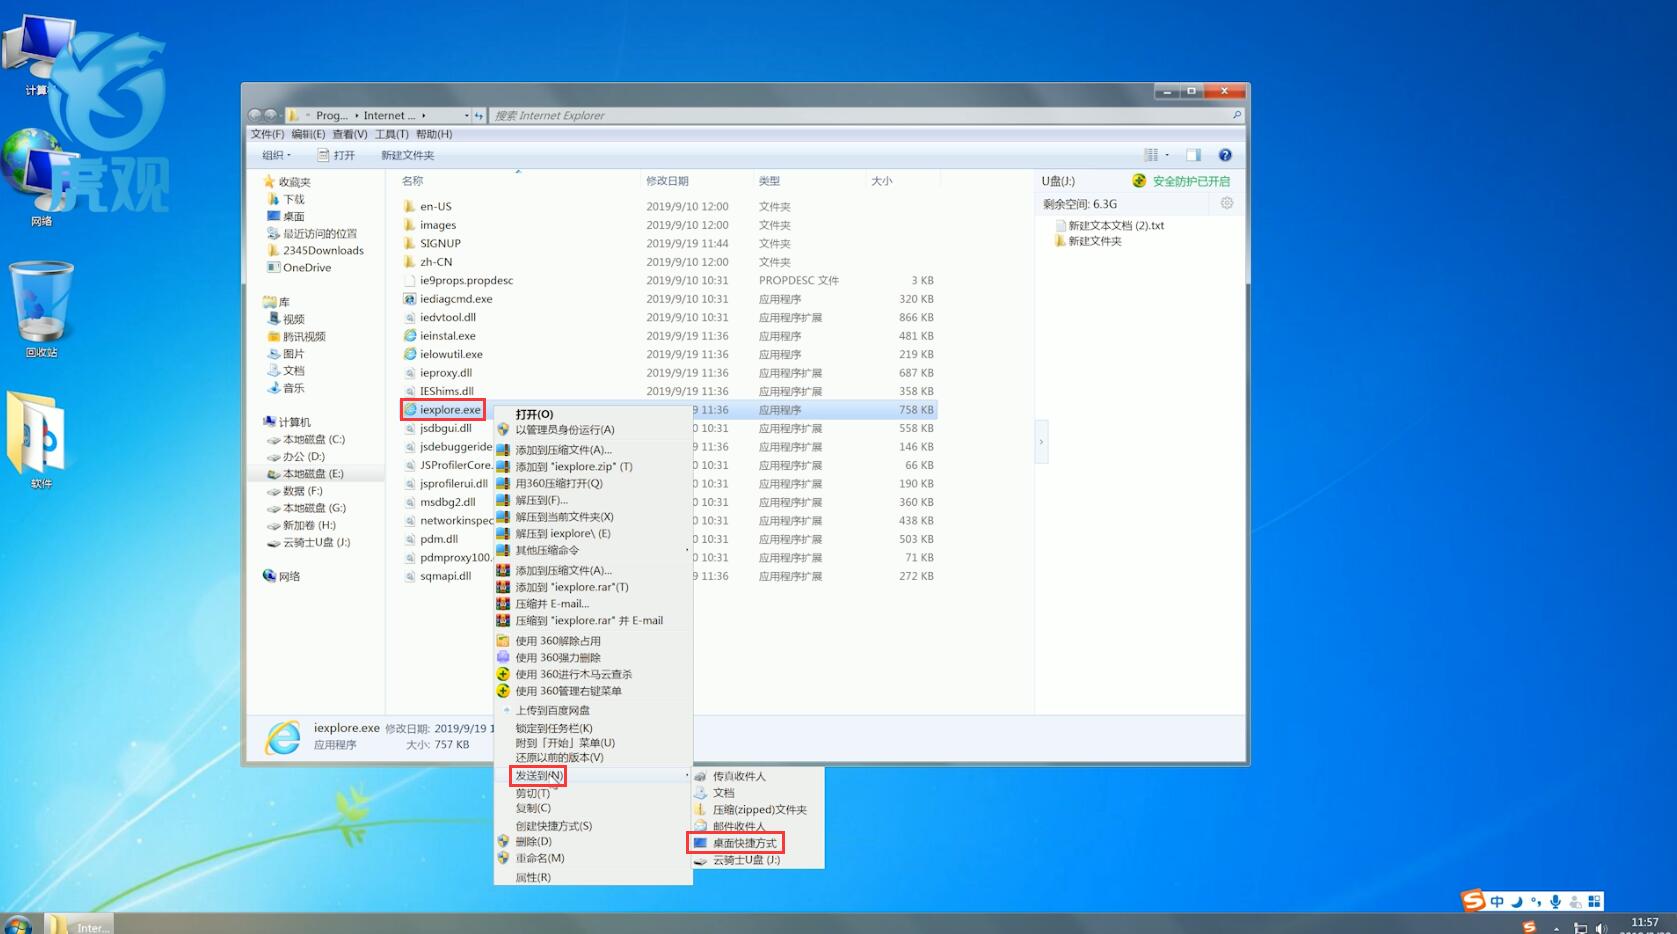Click the 打开 toolbar button
1677x934 pixels.
pos(336,155)
